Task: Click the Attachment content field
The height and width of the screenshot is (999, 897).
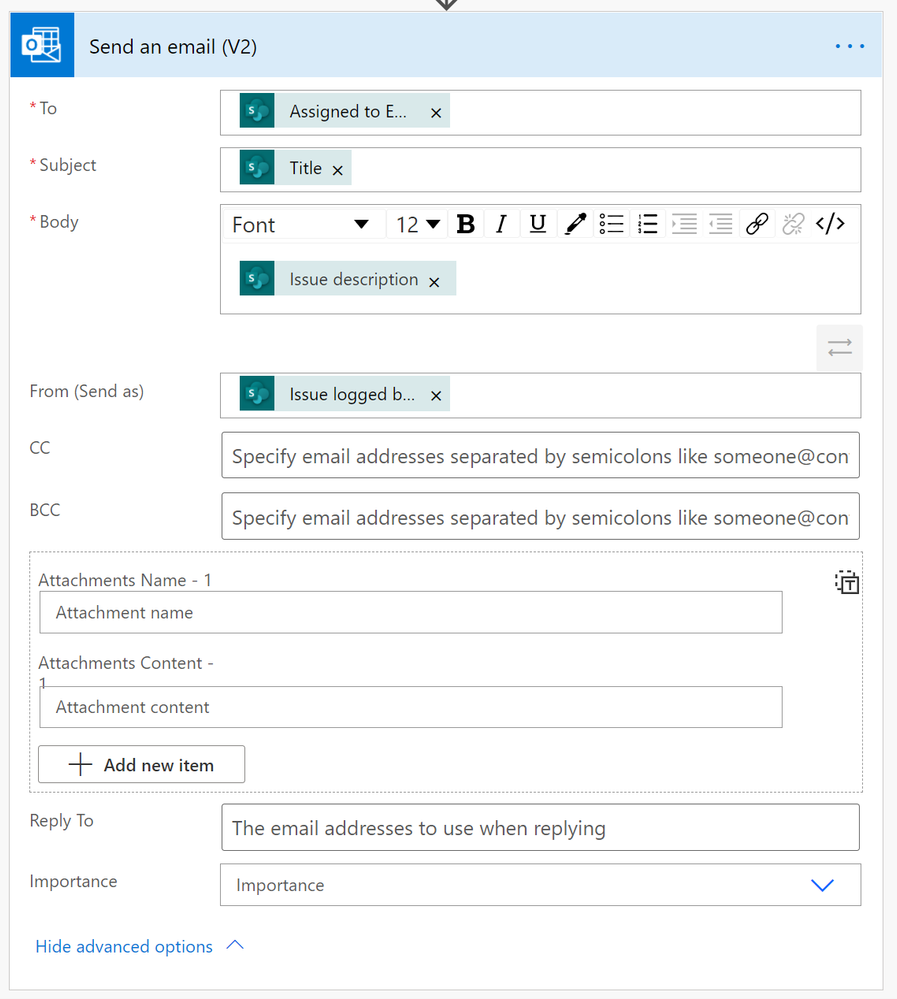Action: point(411,707)
